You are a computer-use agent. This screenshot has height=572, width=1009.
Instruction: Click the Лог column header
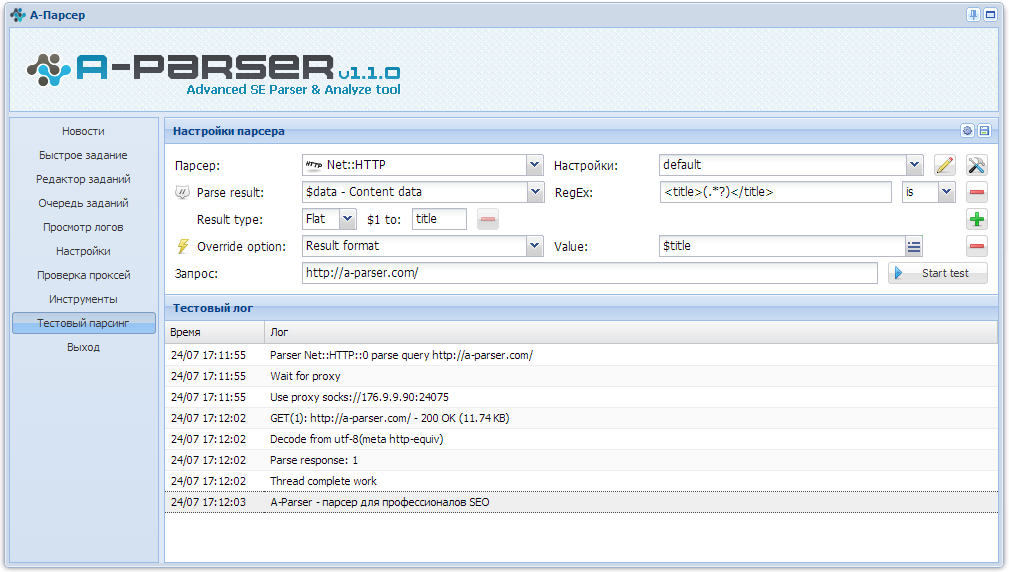click(631, 333)
